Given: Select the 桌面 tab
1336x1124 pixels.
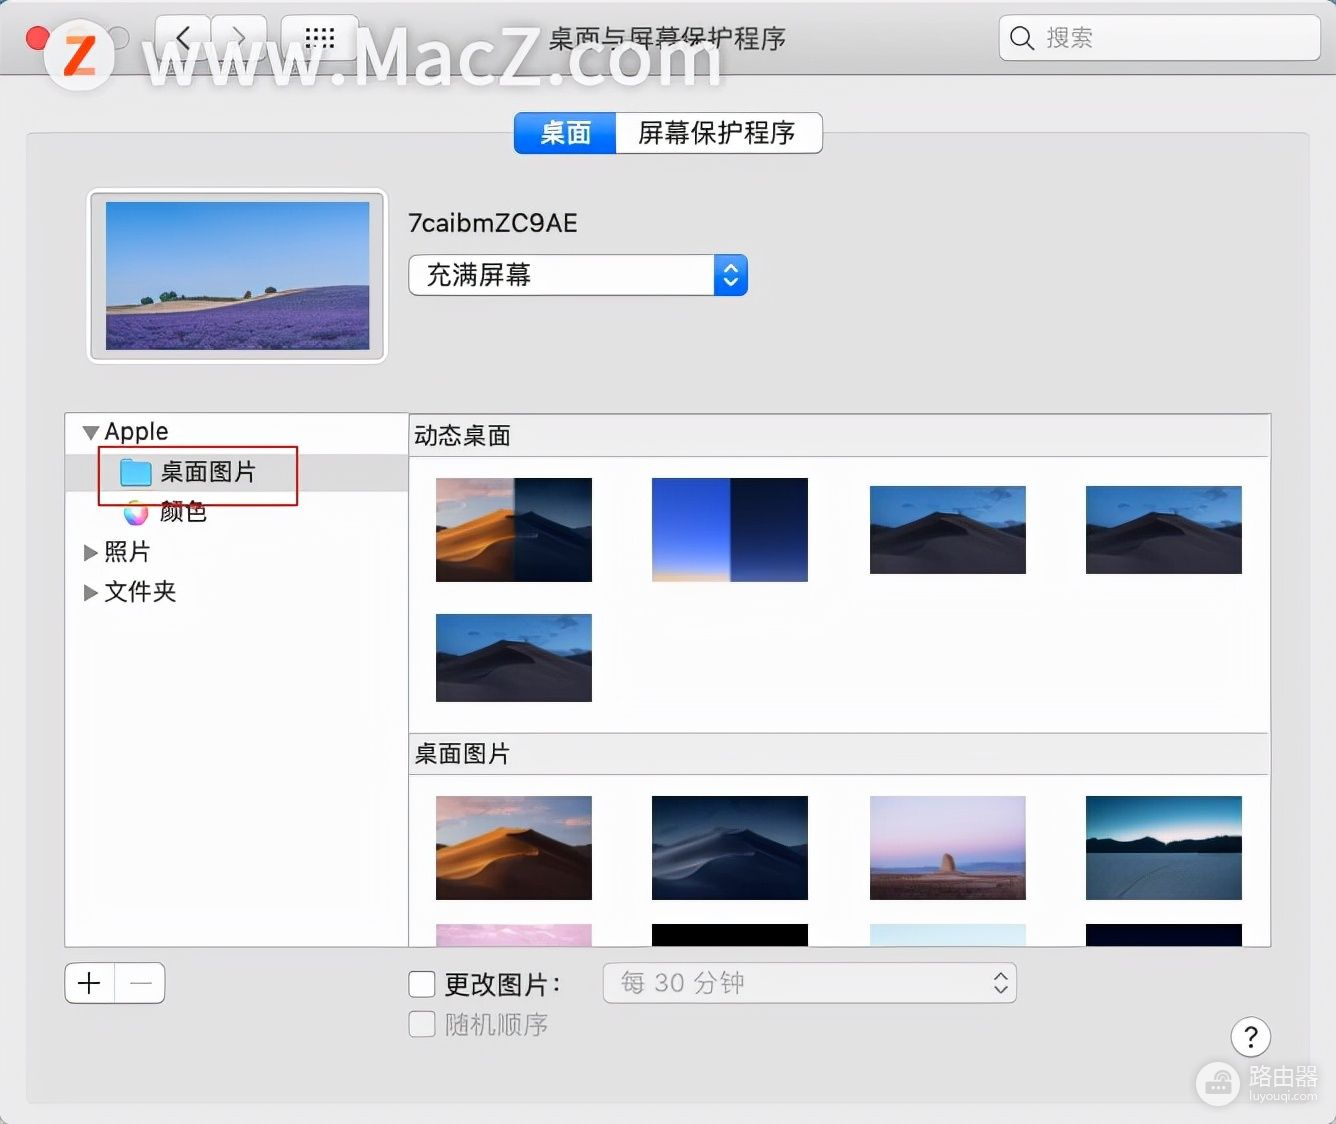Looking at the screenshot, I should coord(565,133).
